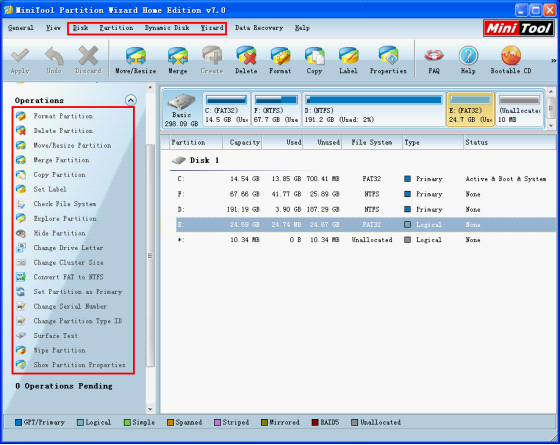Select the Unallocated 10 MB block
The width and height of the screenshot is (560, 445).
[x=520, y=109]
